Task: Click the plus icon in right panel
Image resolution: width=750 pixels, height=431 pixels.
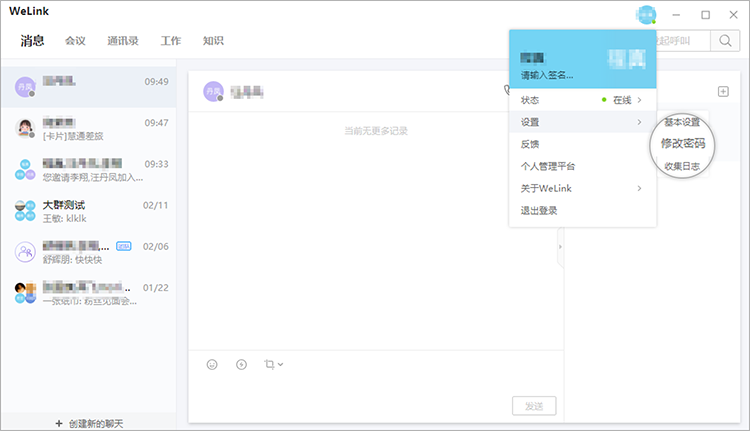Action: click(723, 92)
